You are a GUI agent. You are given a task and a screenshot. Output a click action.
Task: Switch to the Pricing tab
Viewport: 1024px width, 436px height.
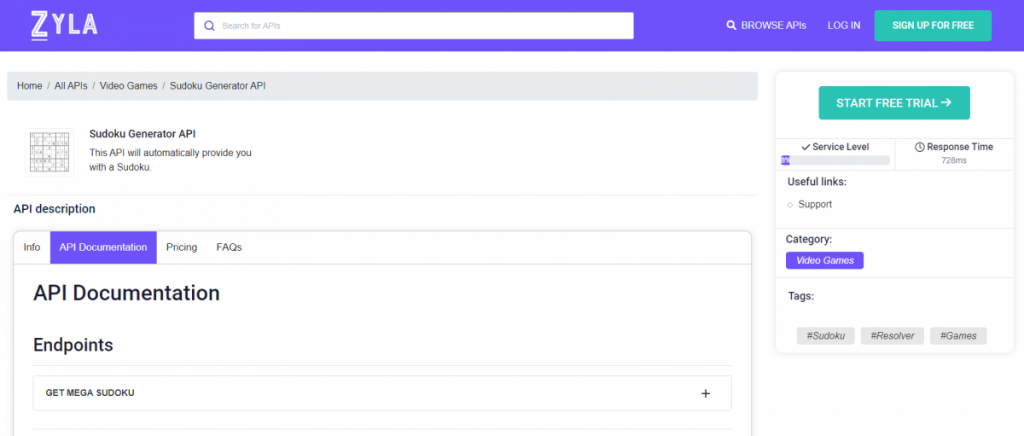click(182, 247)
